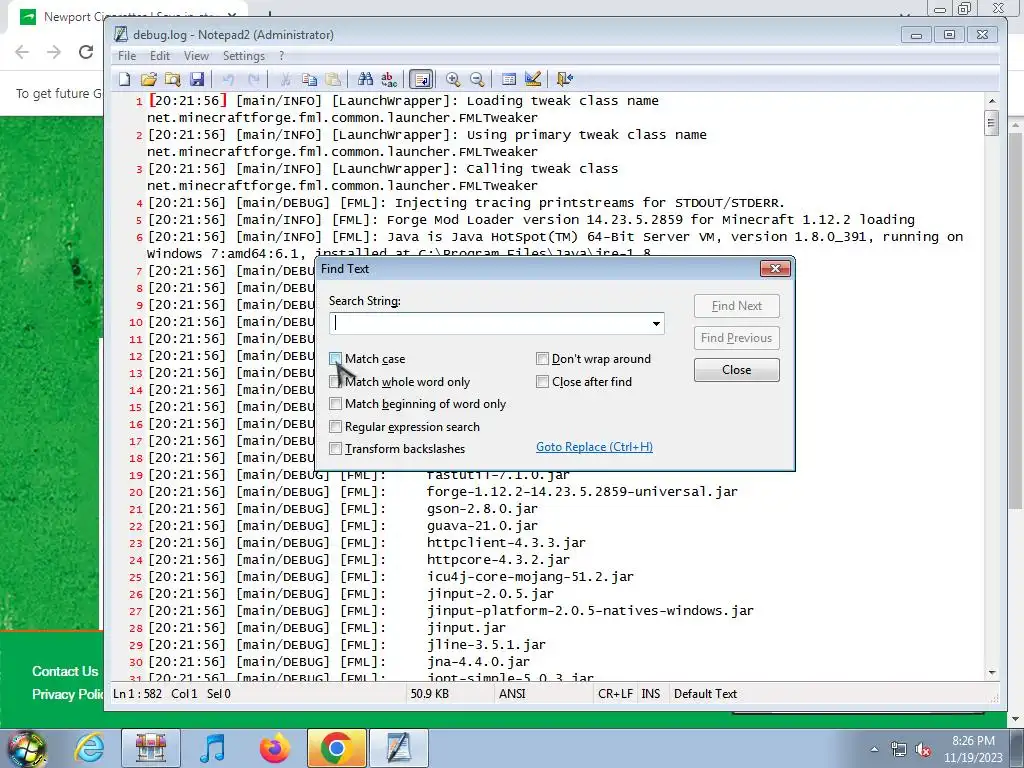Click log line 20 forge universal jar

pos(443,492)
